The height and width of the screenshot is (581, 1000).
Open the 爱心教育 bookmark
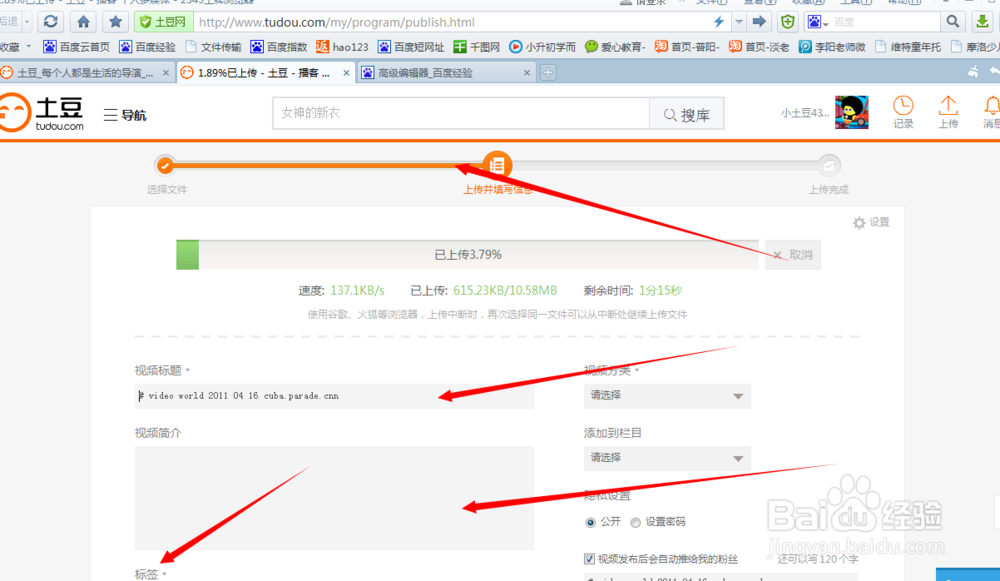615,47
